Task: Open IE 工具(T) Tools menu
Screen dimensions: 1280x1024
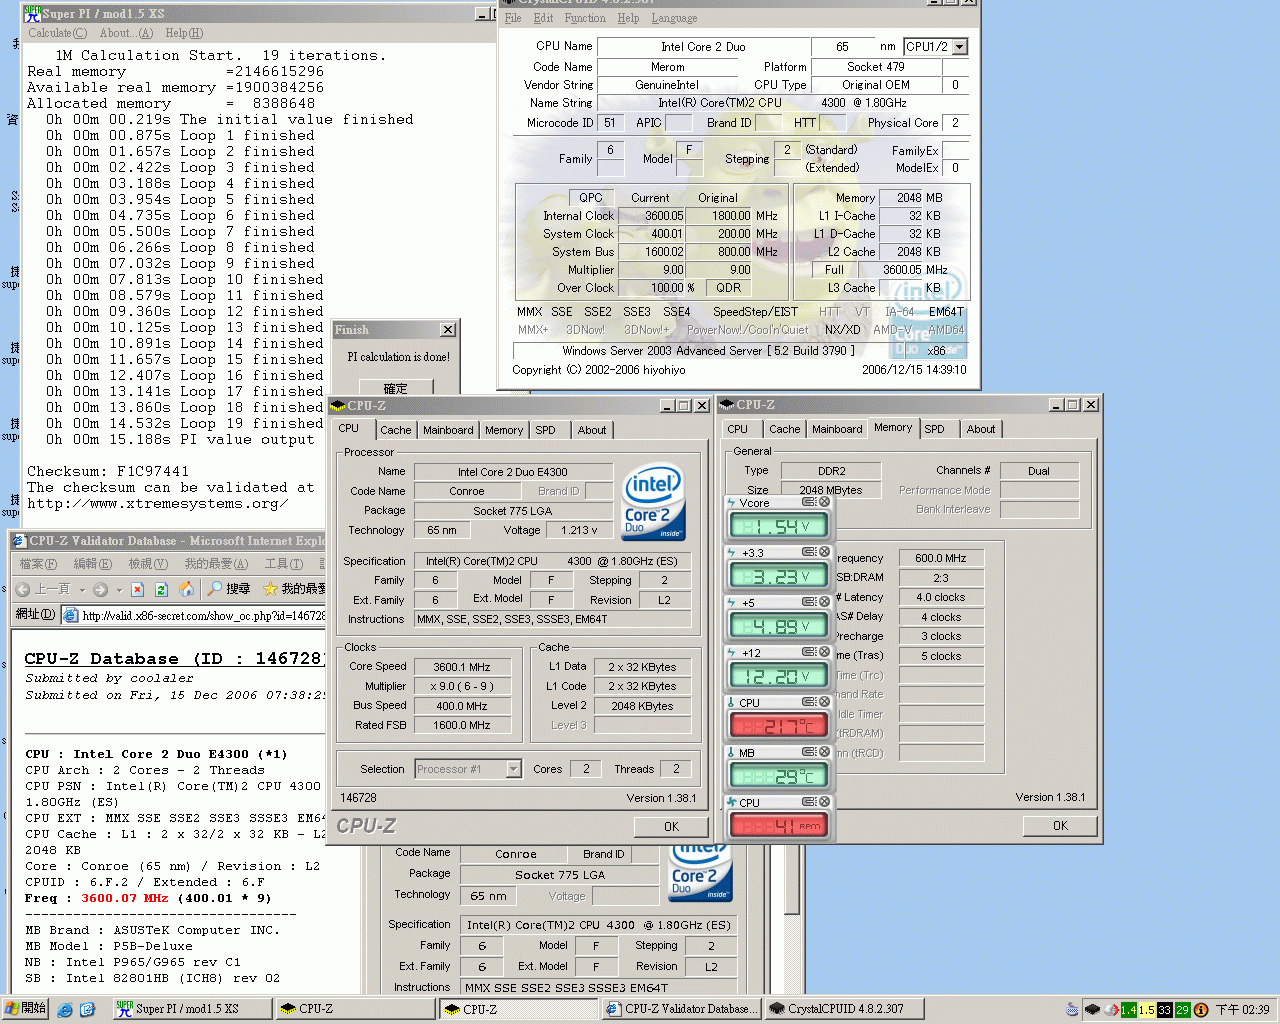Action: coord(283,564)
